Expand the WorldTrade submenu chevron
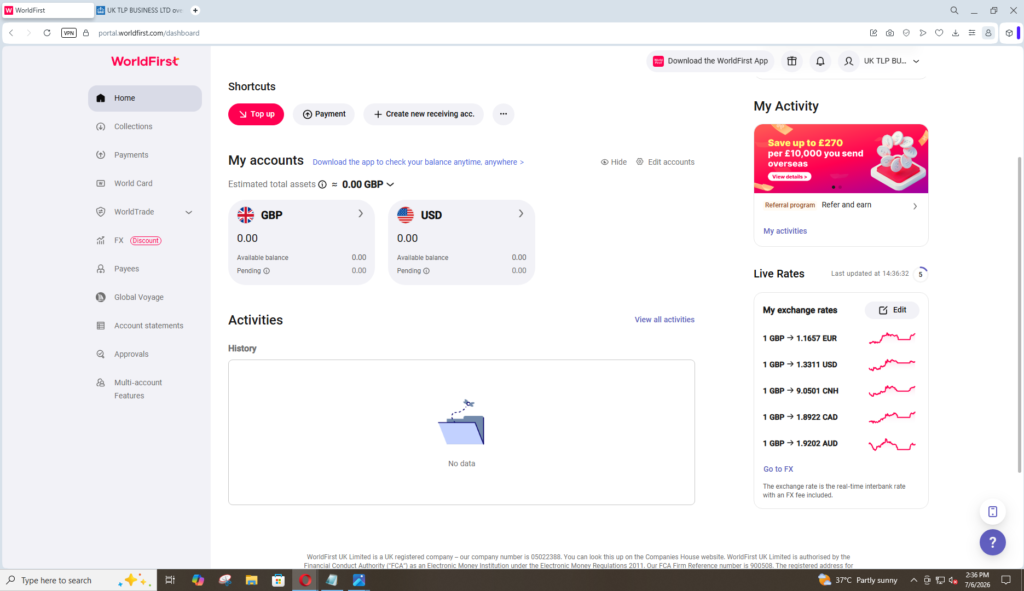The width and height of the screenshot is (1024, 591). tap(189, 212)
